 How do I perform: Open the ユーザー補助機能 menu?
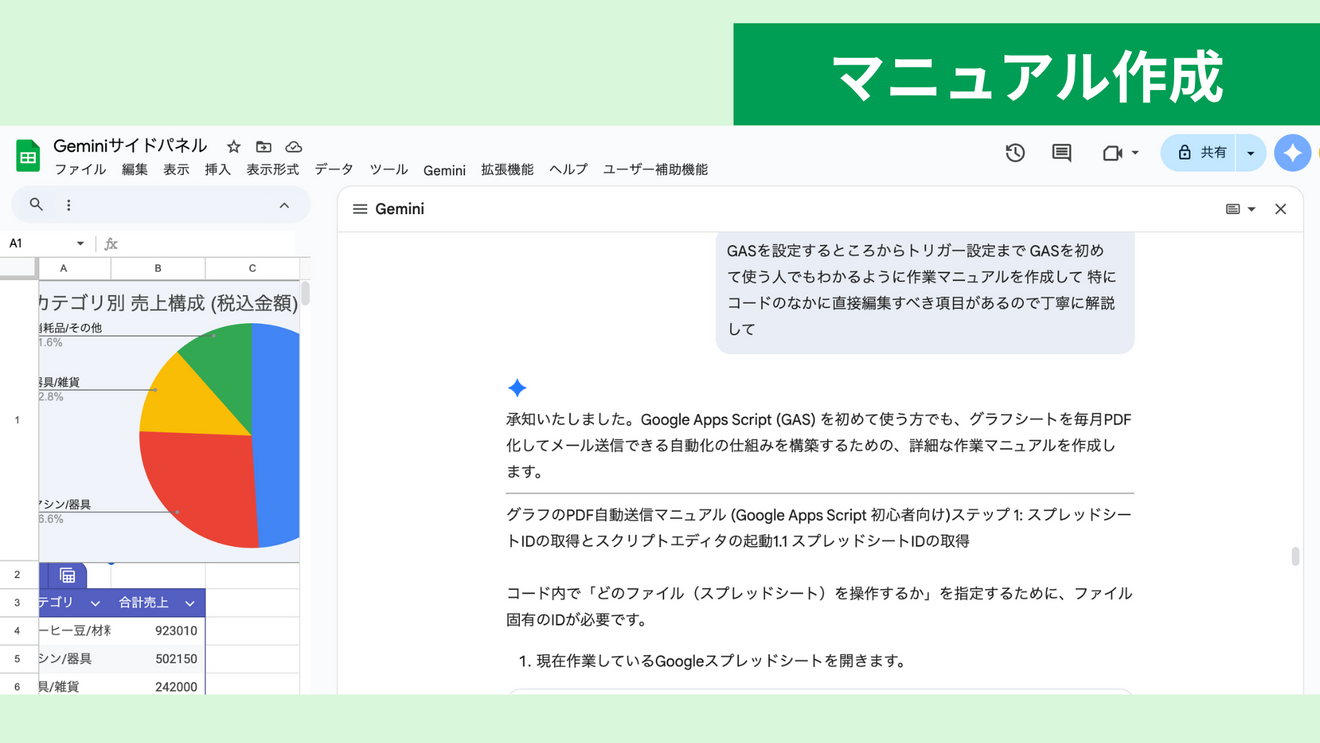coord(655,170)
